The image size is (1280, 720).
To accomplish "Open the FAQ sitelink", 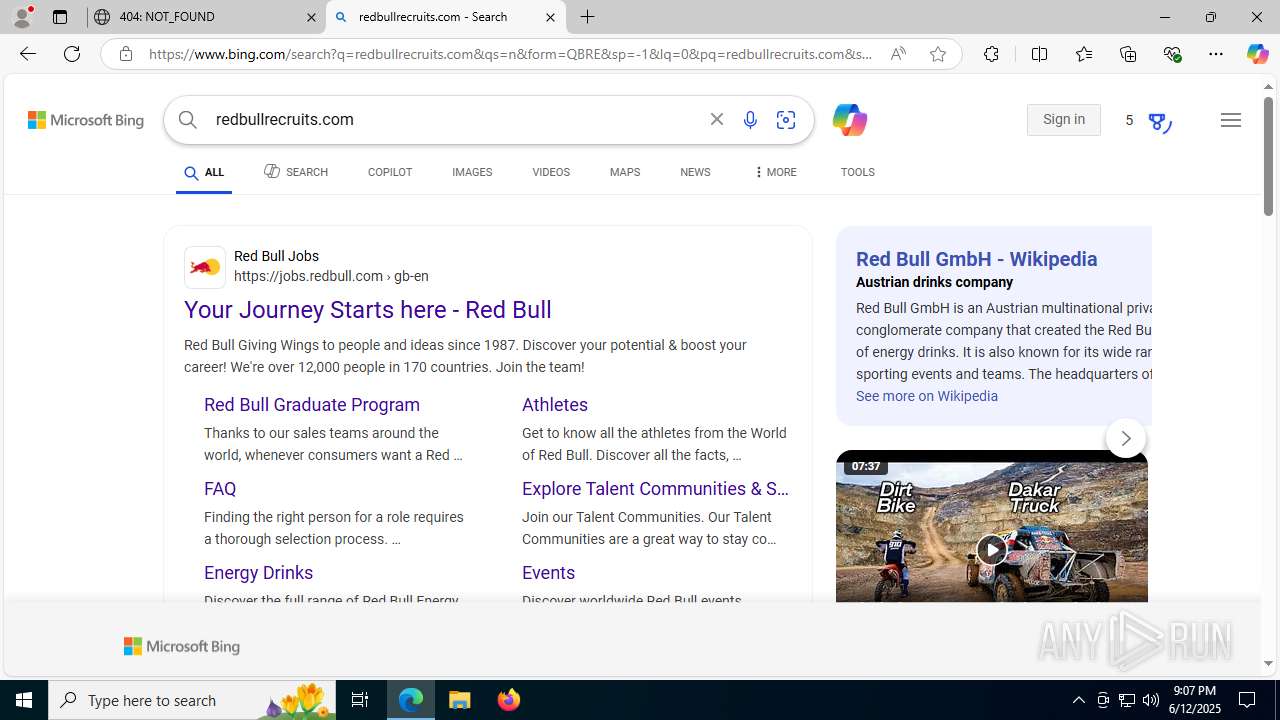I will coord(220,489).
